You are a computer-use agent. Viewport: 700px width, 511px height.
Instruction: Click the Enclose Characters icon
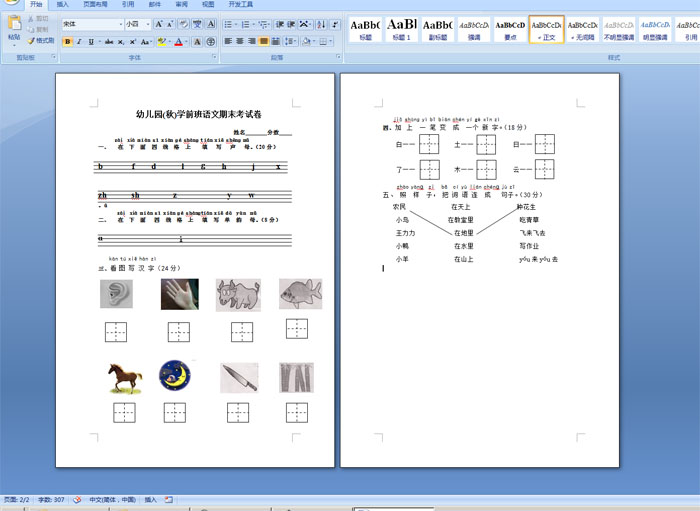[x=211, y=42]
